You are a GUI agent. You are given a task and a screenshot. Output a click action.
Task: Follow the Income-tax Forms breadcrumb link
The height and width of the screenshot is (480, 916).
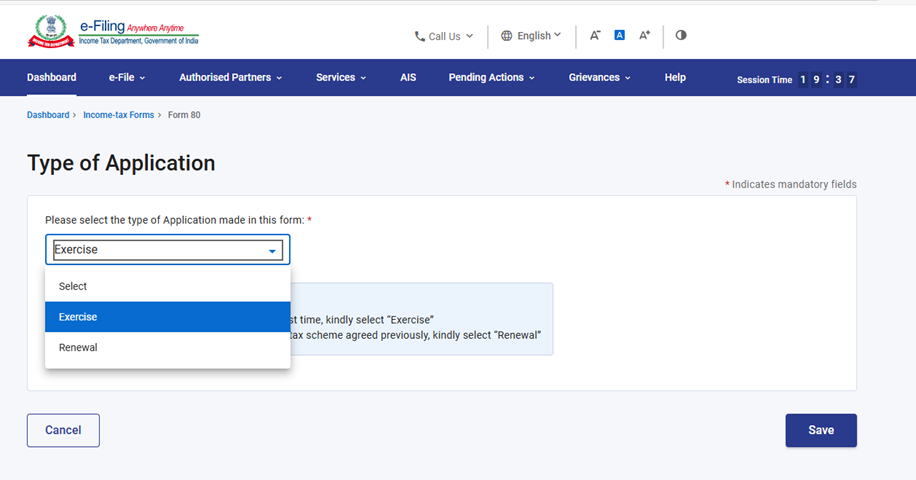118,115
